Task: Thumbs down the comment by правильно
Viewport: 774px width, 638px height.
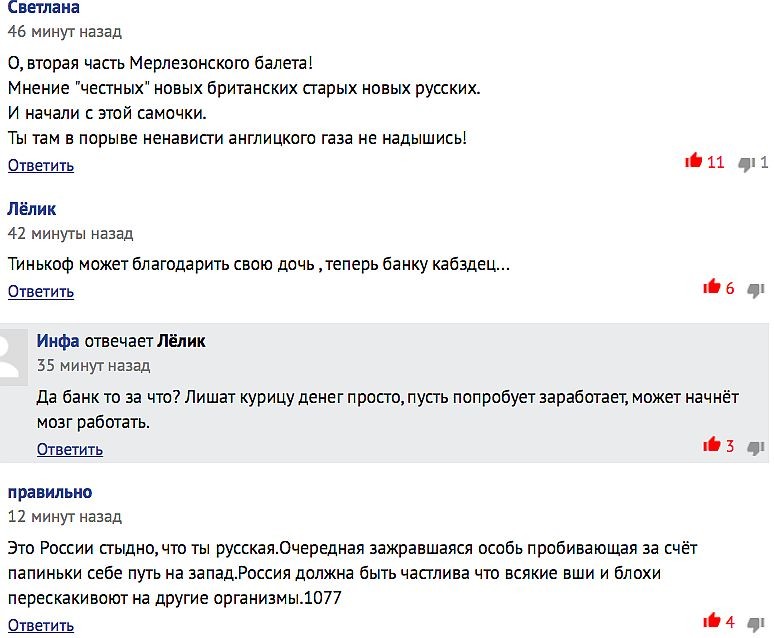Action: coord(755,623)
